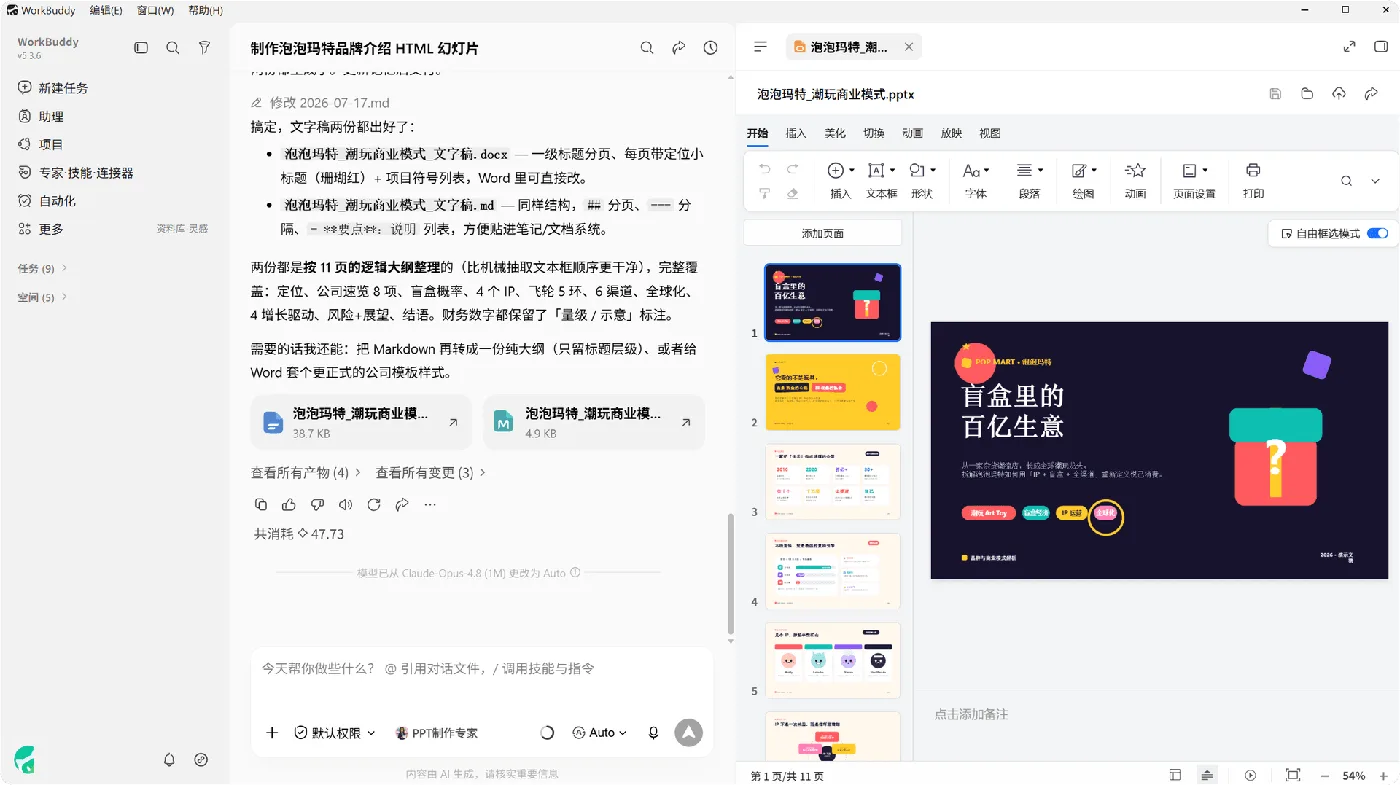Viewport: 1400px width, 785px height.
Task: Copy the assistant reply
Action: pos(261,505)
